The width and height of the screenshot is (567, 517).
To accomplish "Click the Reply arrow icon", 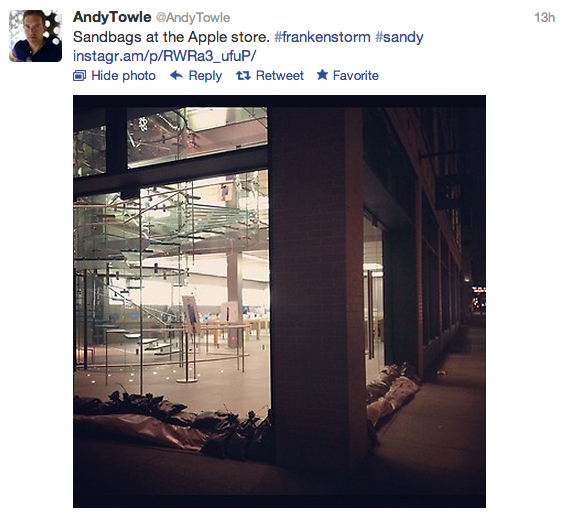I will pos(176,75).
